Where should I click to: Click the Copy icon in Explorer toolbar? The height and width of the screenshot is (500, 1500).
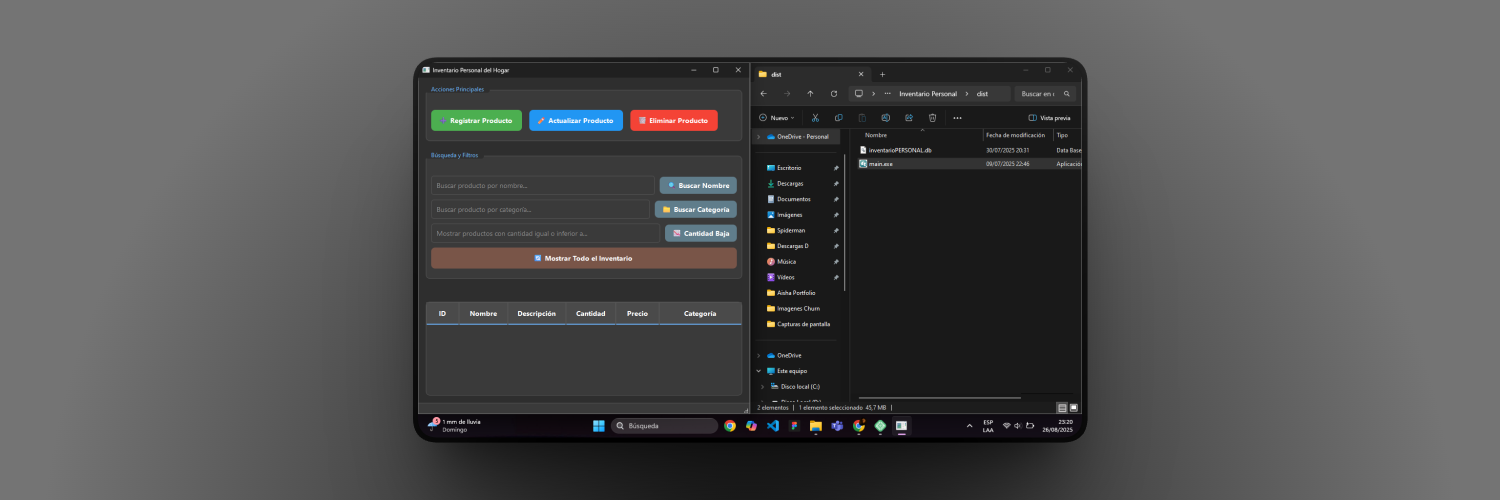(838, 118)
